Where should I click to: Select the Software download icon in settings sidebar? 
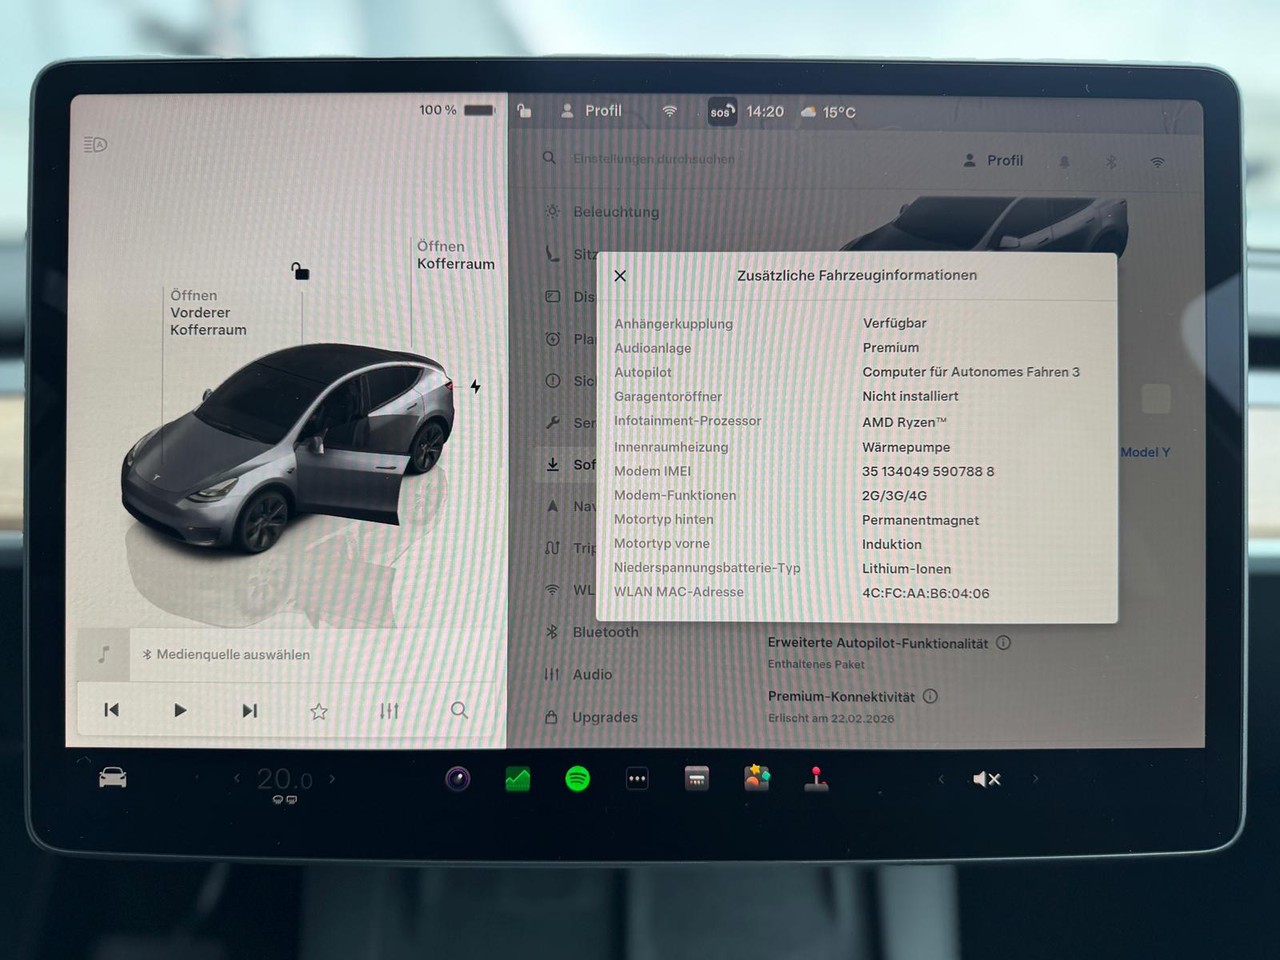pos(552,464)
